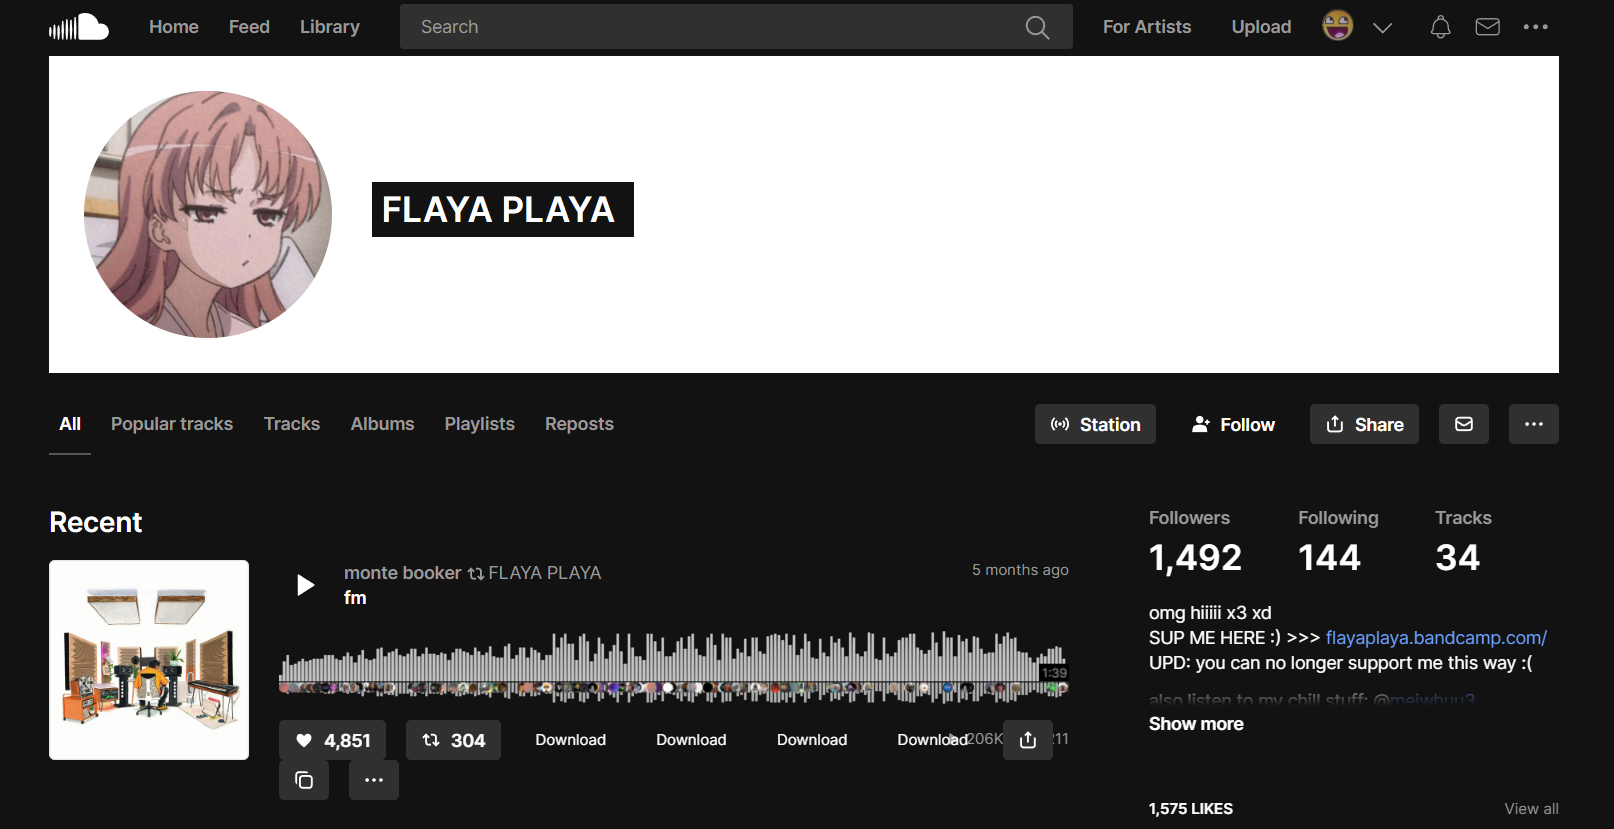1614x829 pixels.
Task: Like the track fm with 4,851 likes
Action: tap(333, 740)
